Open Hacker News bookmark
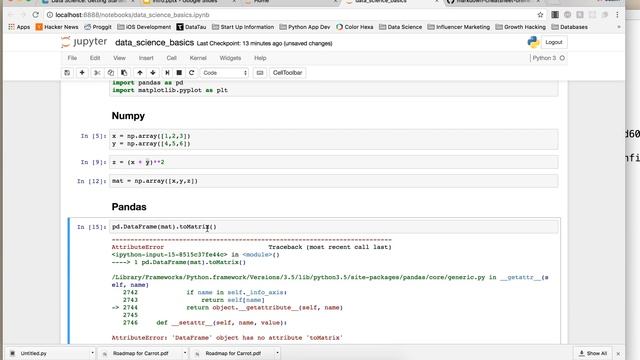Screen dimensions: 640x360 coord(57,27)
